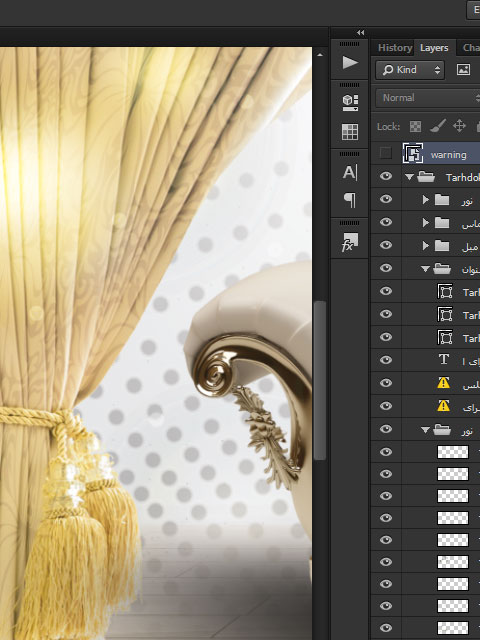Collapse the Tarhdol group
The width and height of the screenshot is (480, 640).
[x=409, y=177]
